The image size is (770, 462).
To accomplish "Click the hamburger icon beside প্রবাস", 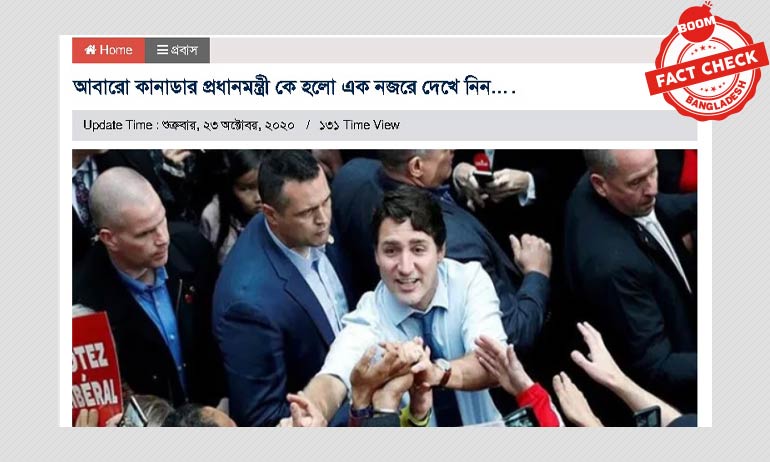I will coord(163,50).
